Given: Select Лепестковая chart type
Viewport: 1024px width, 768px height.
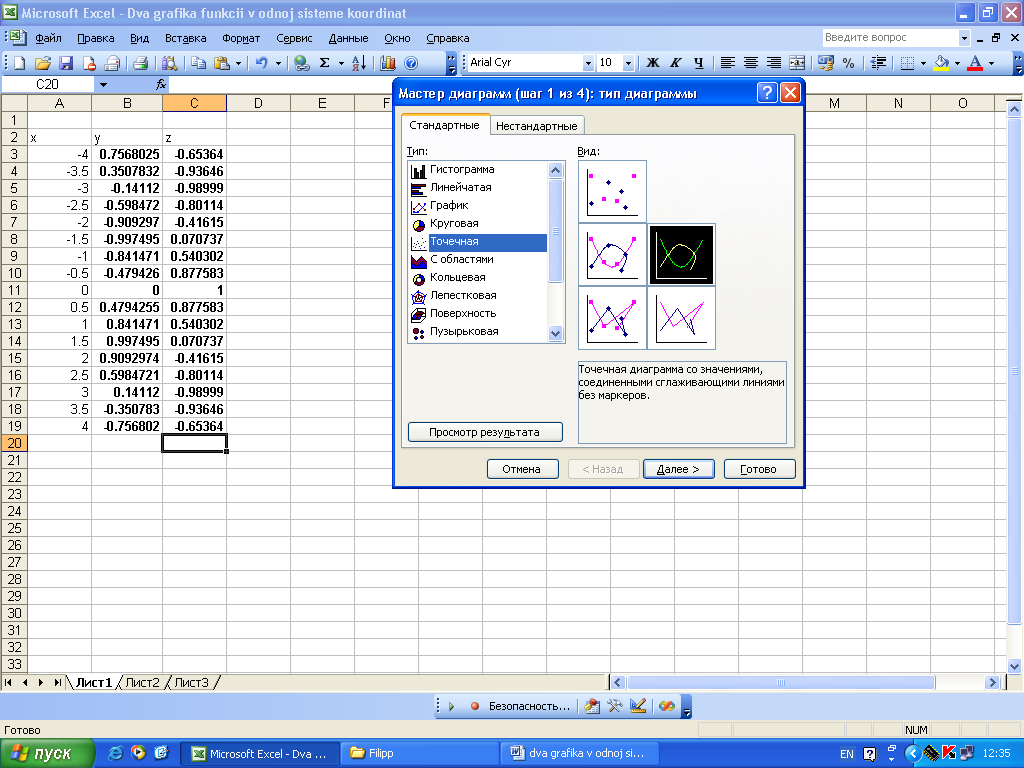Looking at the screenshot, I should tap(478, 295).
